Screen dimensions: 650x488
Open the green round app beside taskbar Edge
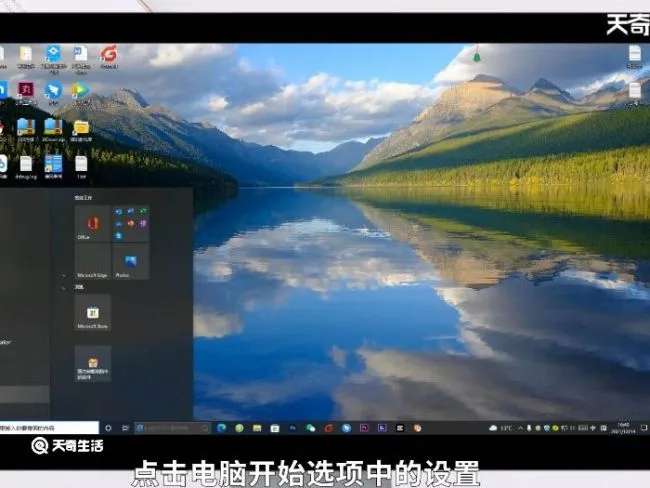click(x=239, y=428)
